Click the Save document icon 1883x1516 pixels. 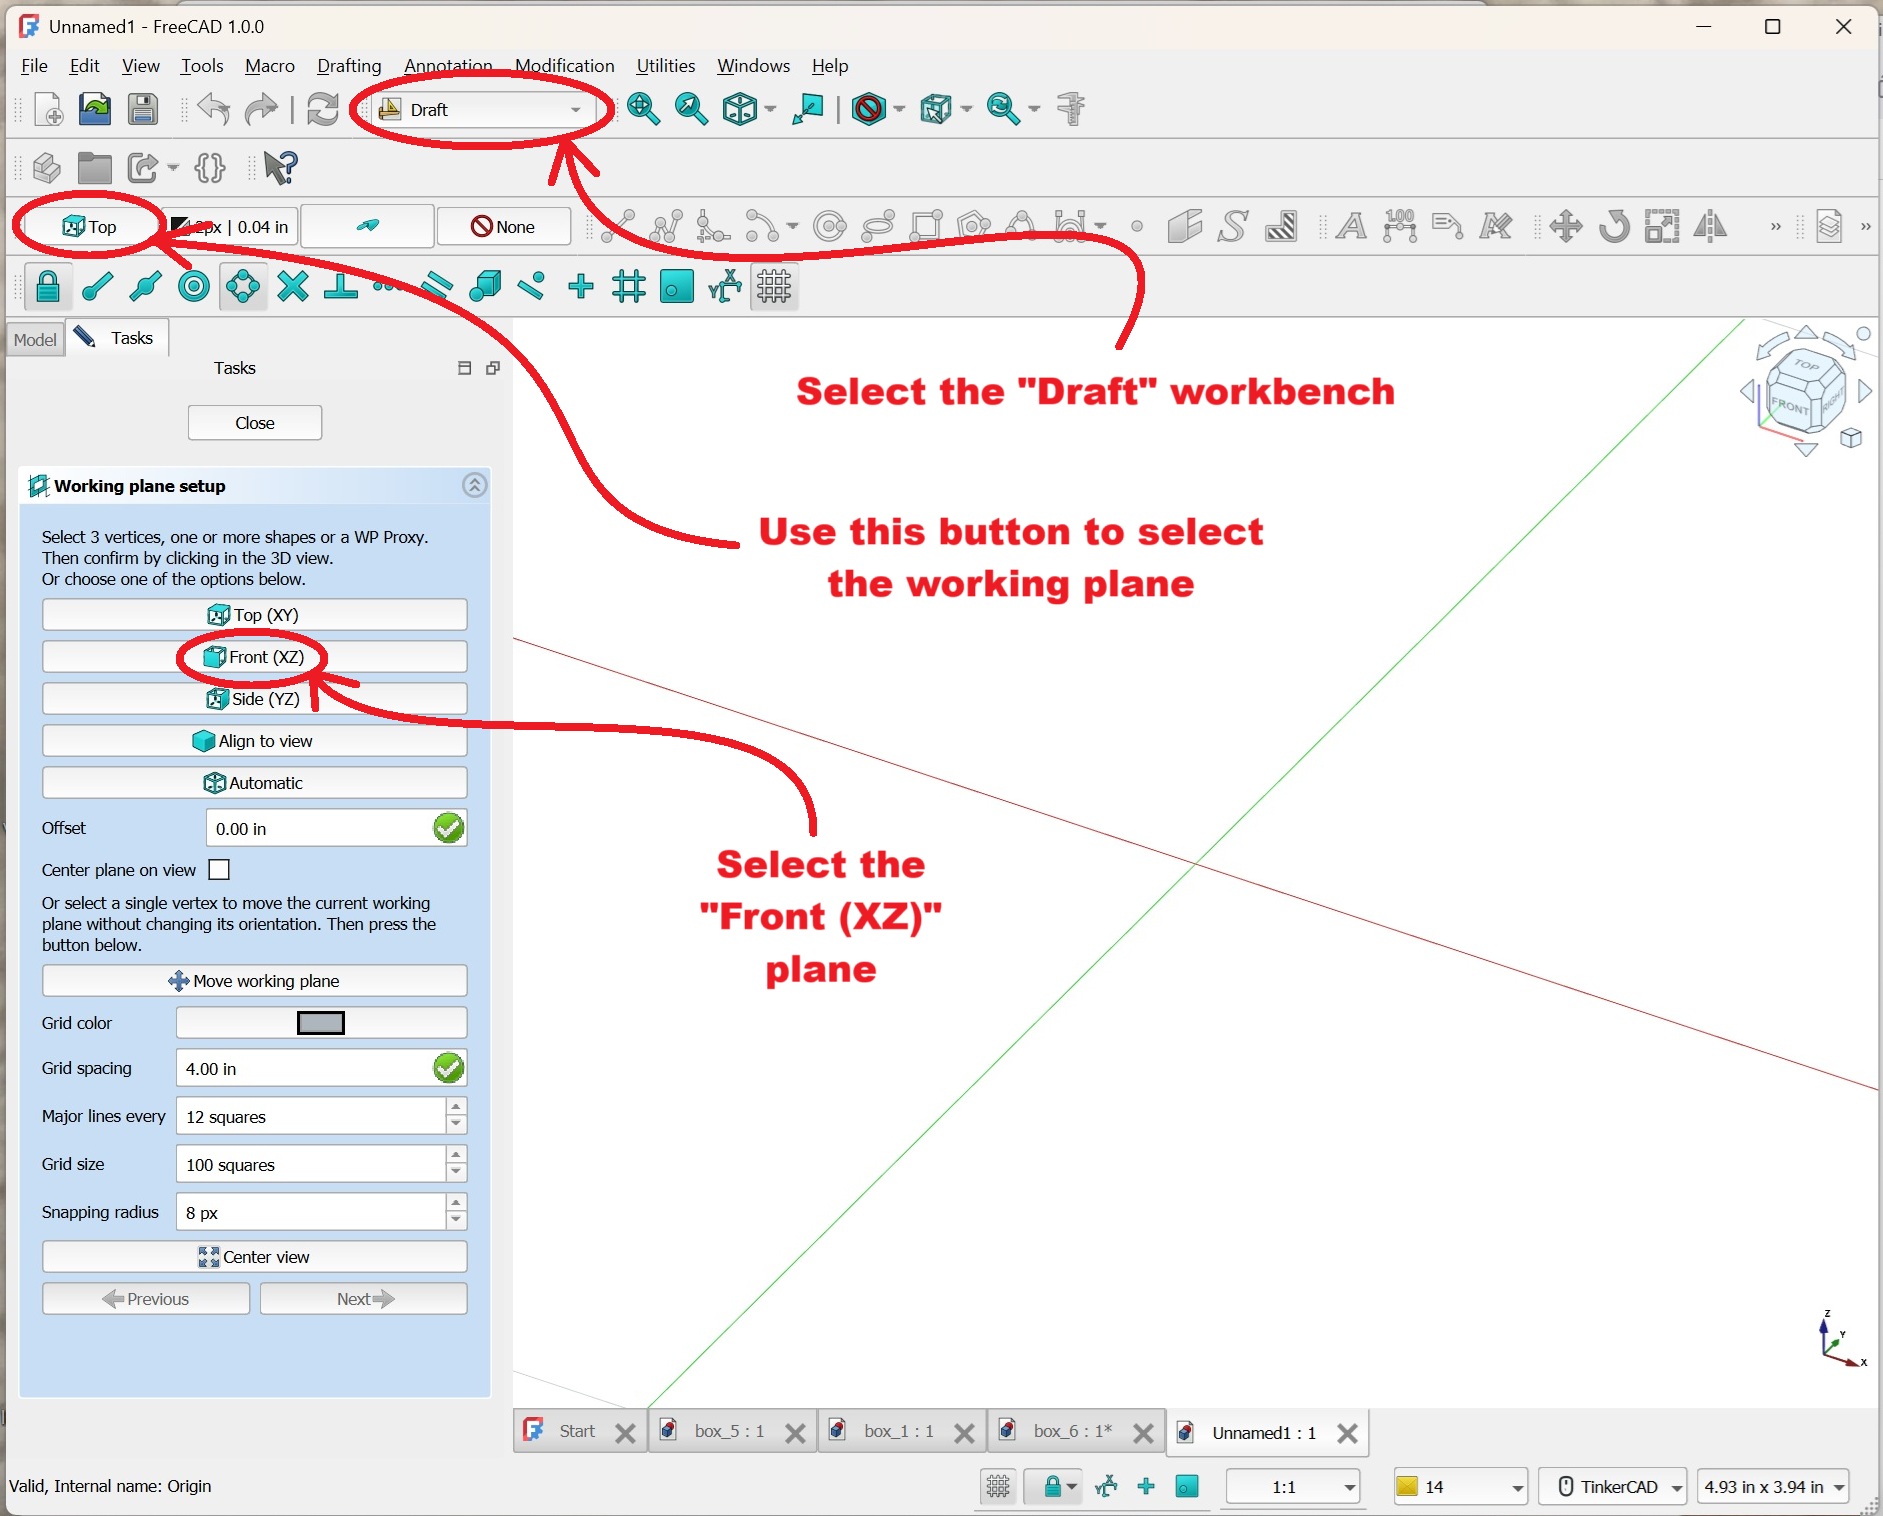[x=143, y=109]
